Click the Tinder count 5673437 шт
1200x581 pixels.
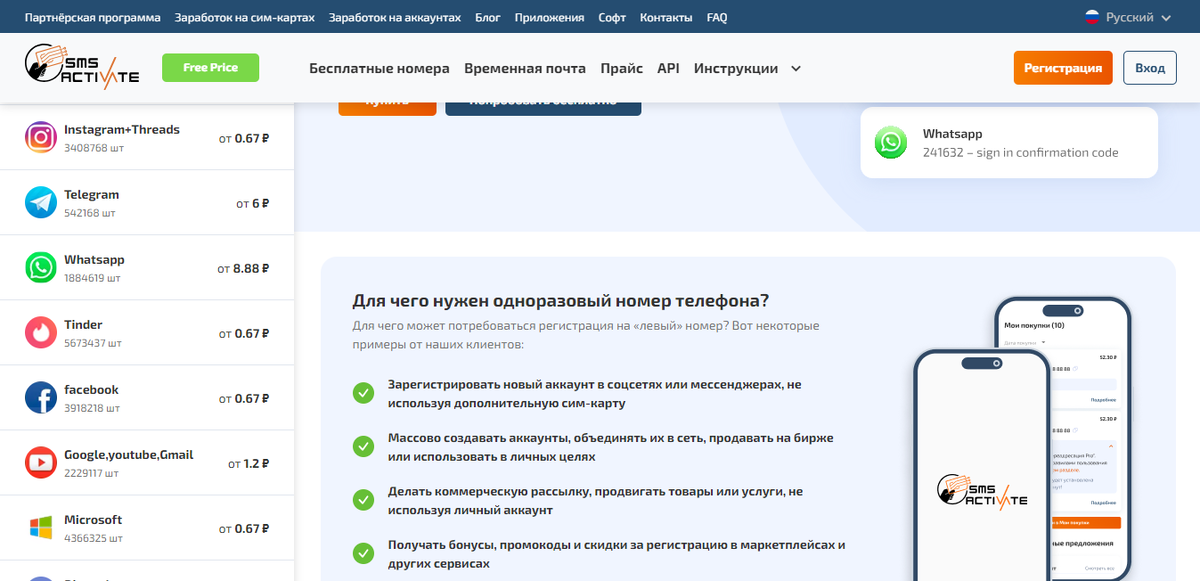(x=93, y=343)
